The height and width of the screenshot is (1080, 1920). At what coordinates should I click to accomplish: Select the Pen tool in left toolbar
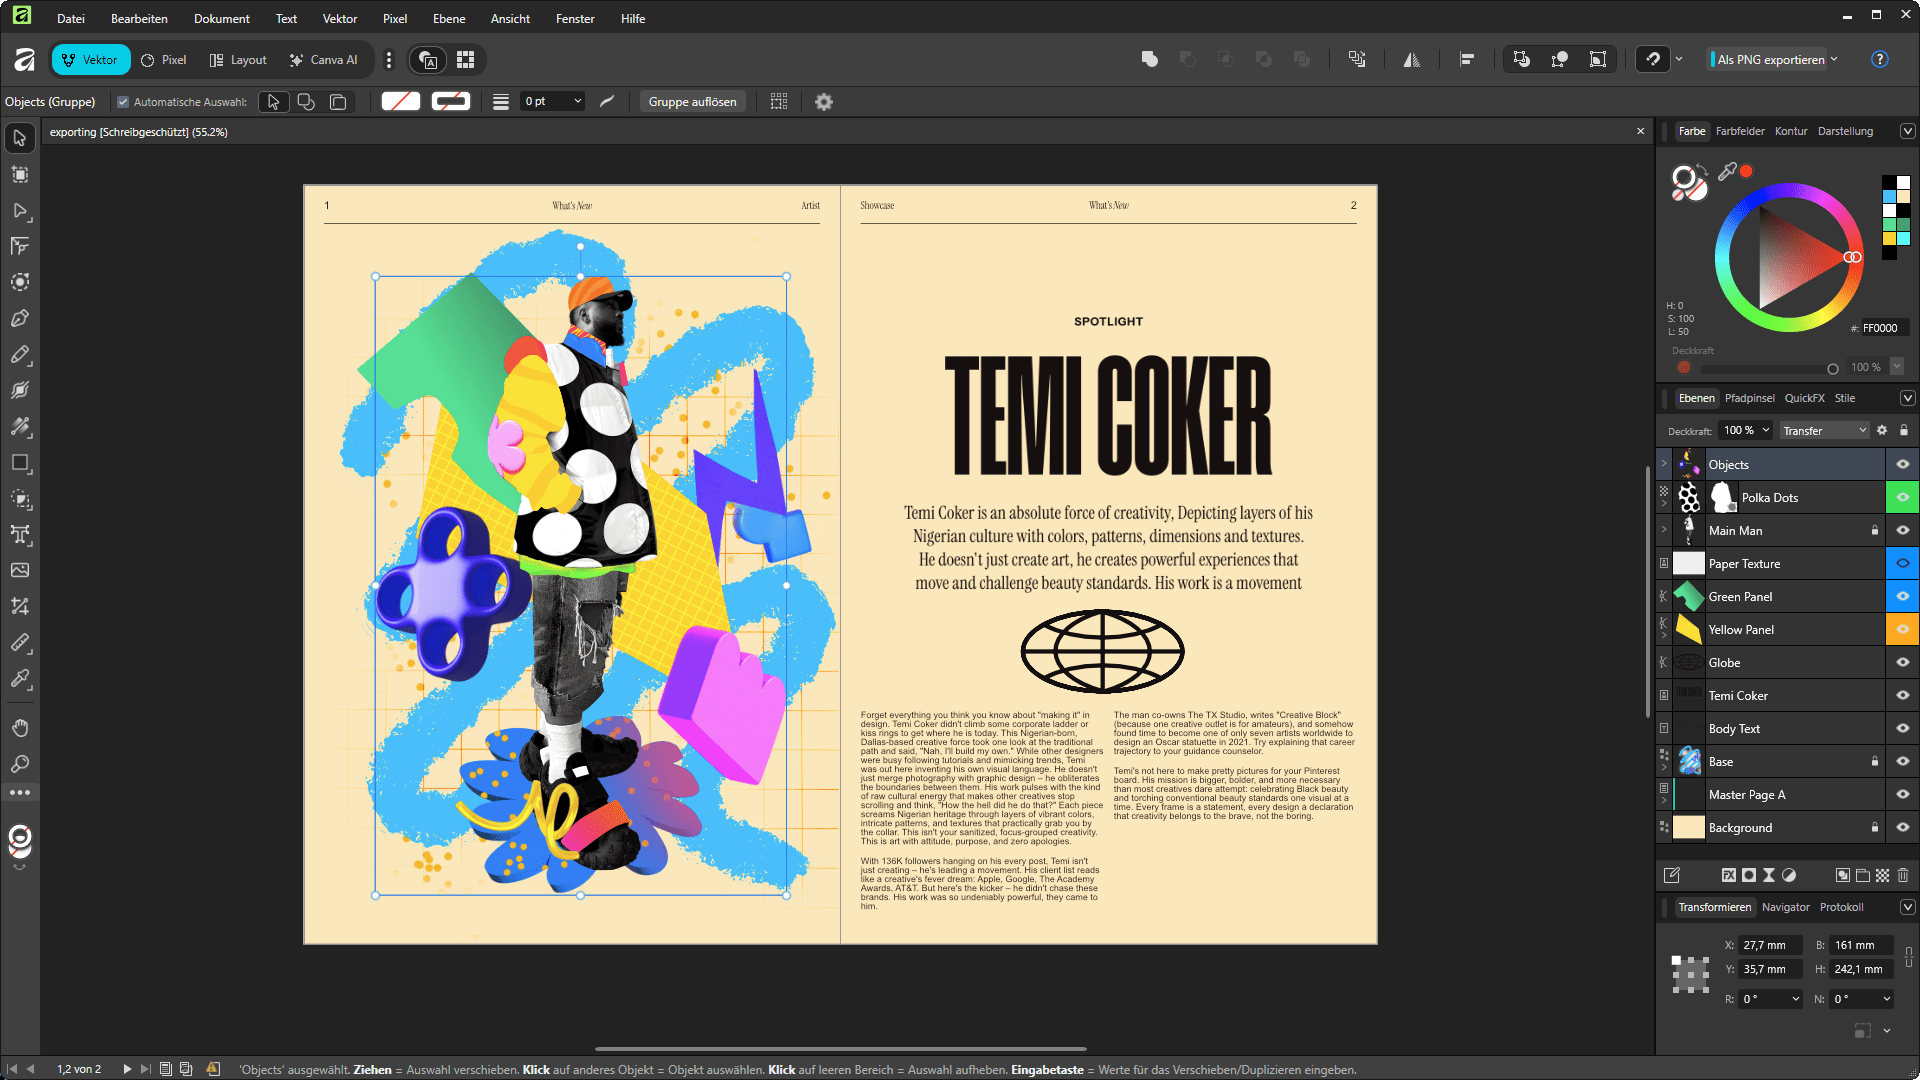point(20,319)
